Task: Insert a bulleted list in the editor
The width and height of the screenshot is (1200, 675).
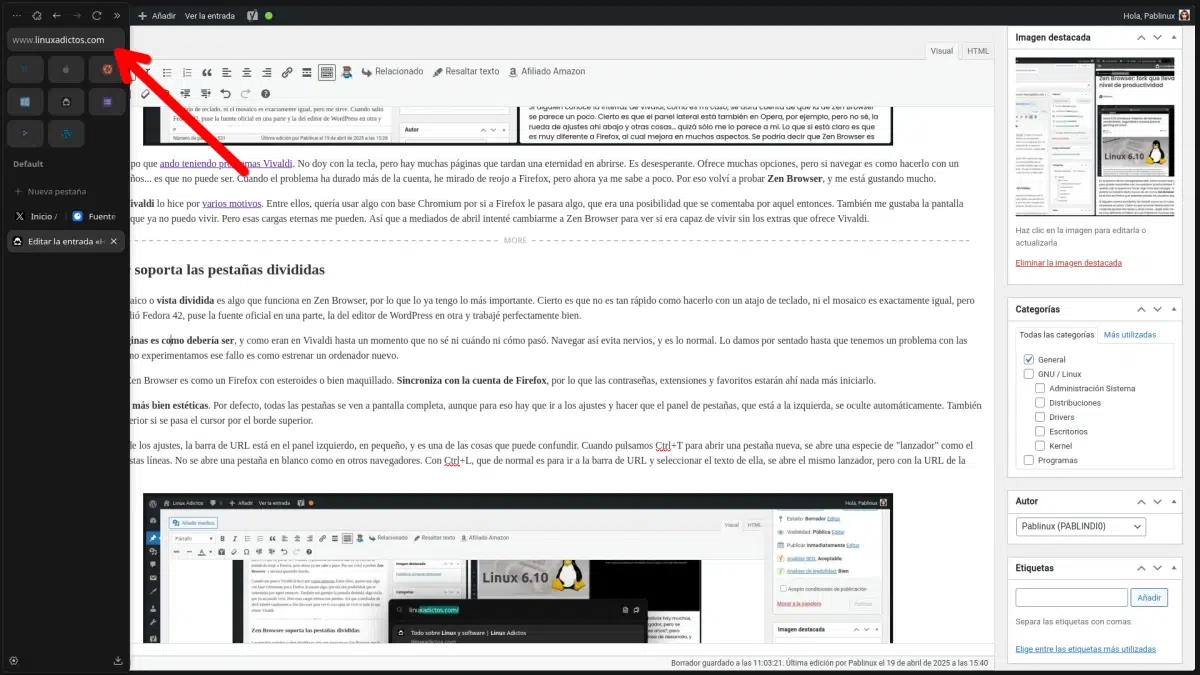Action: (x=167, y=73)
